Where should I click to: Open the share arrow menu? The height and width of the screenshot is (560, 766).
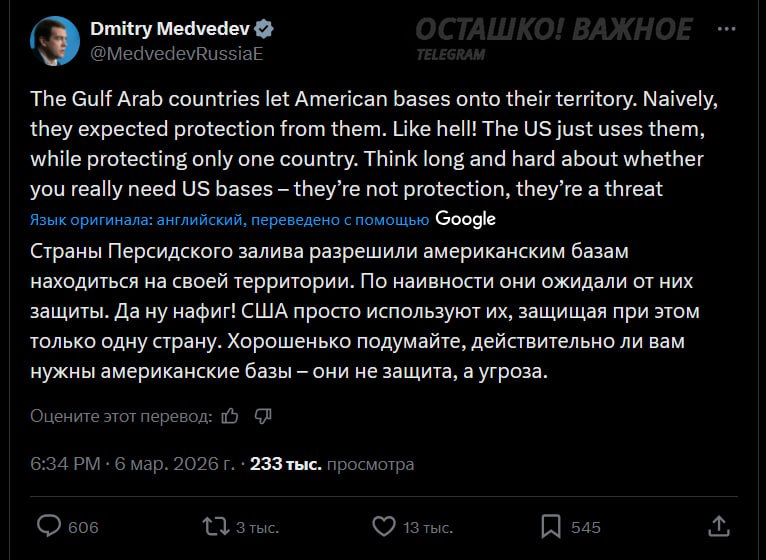click(x=718, y=526)
